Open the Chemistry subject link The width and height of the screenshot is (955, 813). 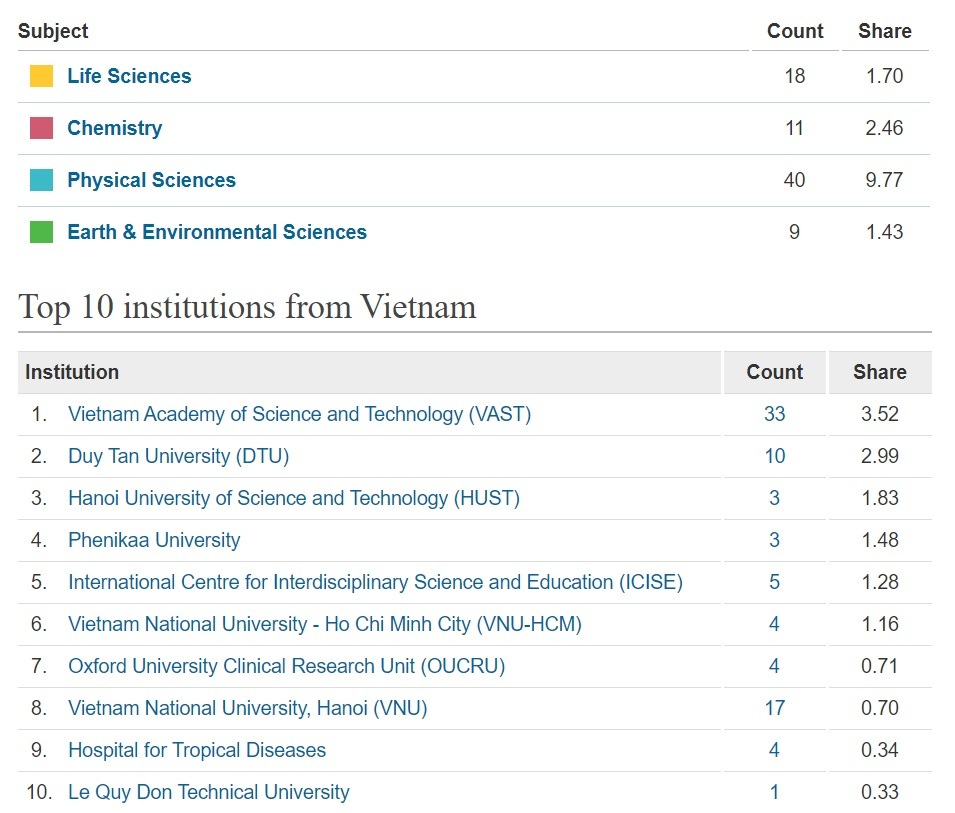point(114,128)
